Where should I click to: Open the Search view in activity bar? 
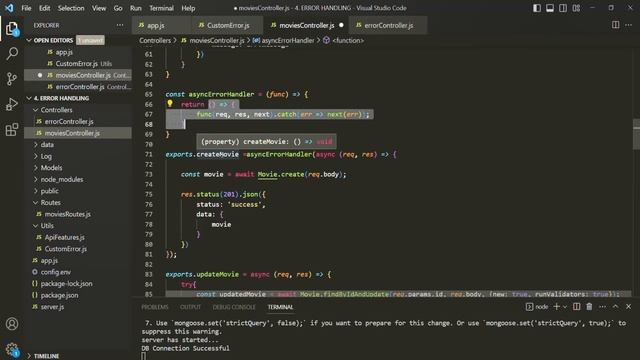click(12, 53)
